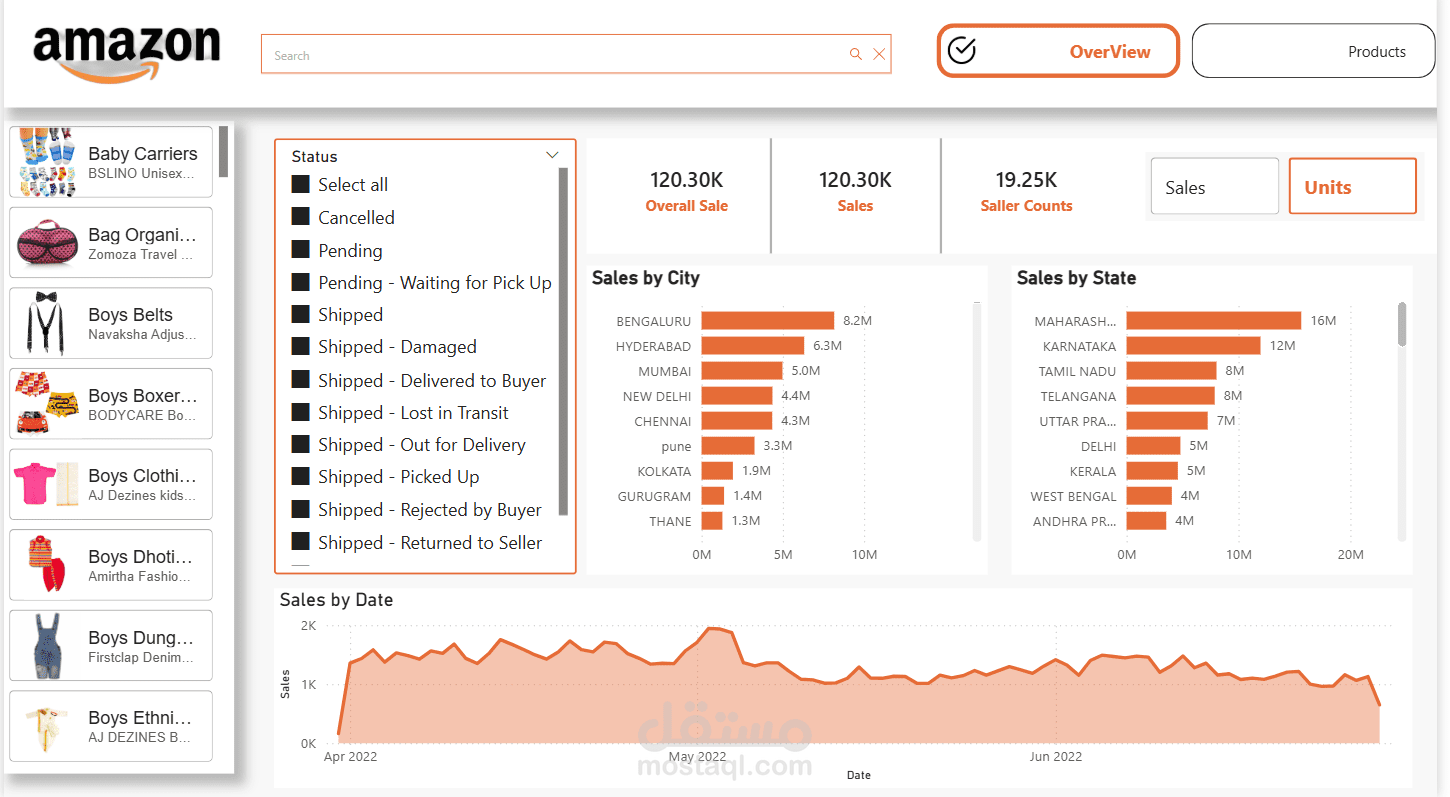Switch metric to Units
This screenshot has width=1450, height=797.
[x=1353, y=186]
